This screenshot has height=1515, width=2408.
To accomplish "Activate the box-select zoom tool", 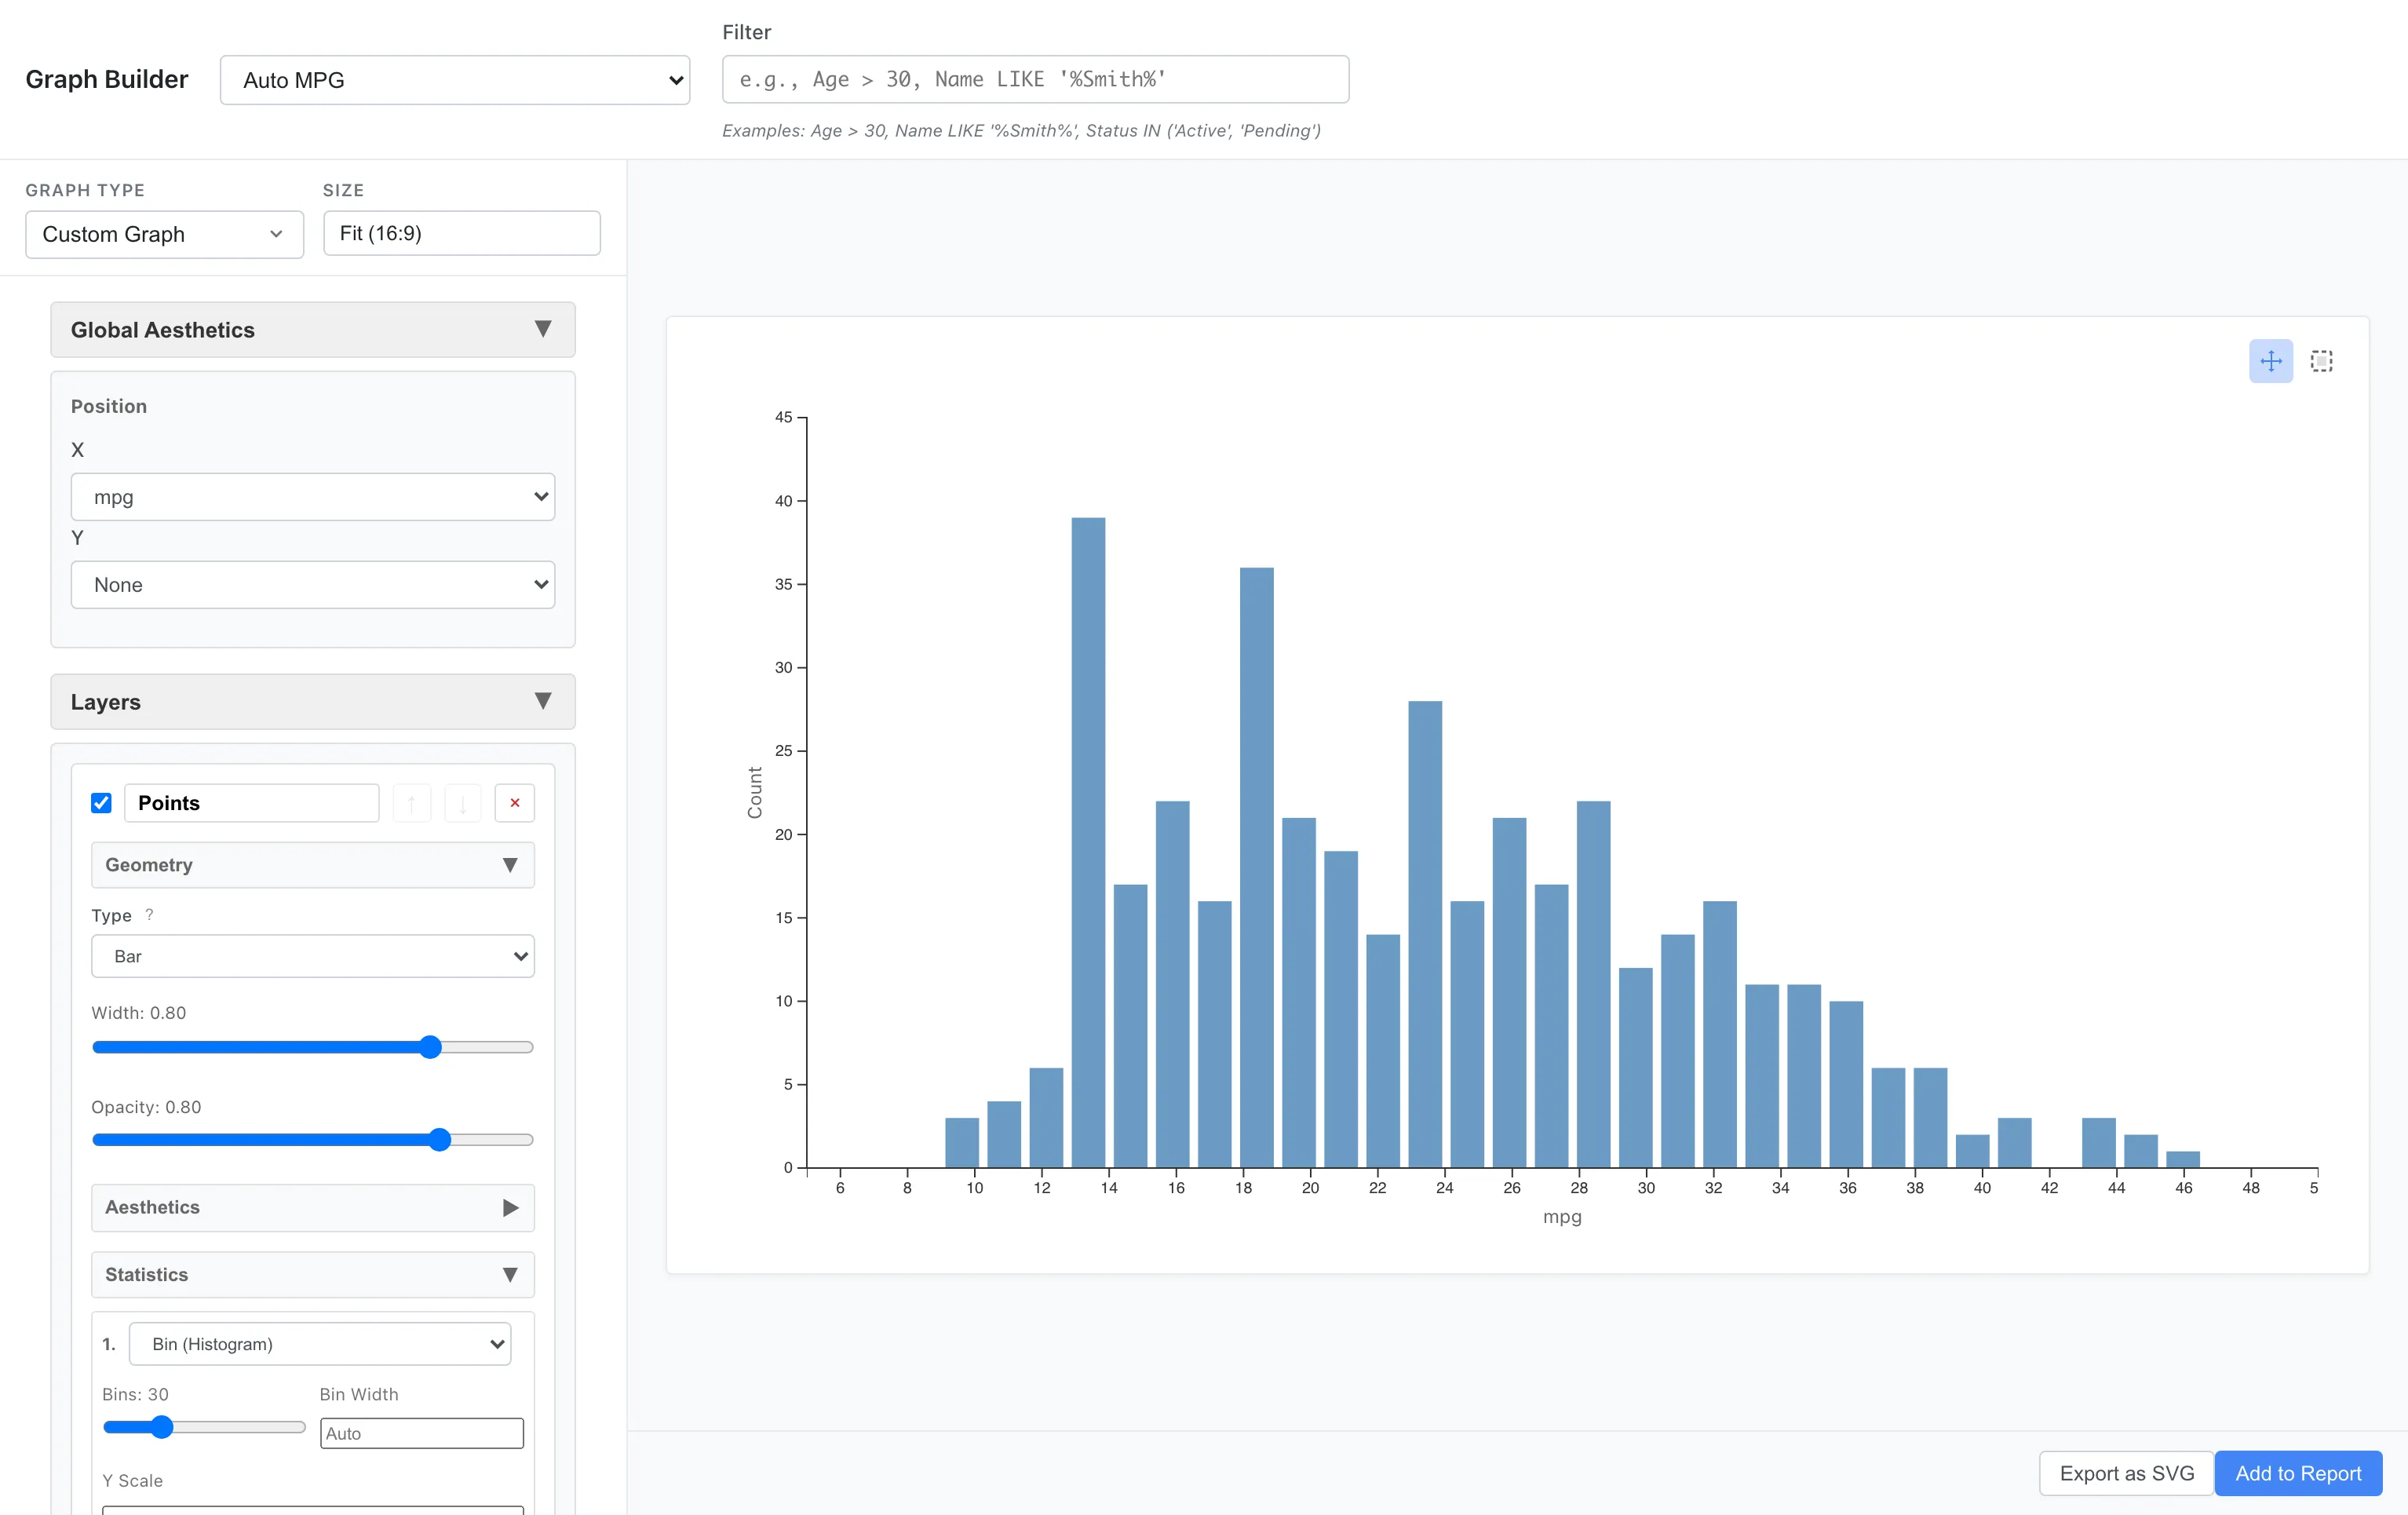I will pos(2321,361).
